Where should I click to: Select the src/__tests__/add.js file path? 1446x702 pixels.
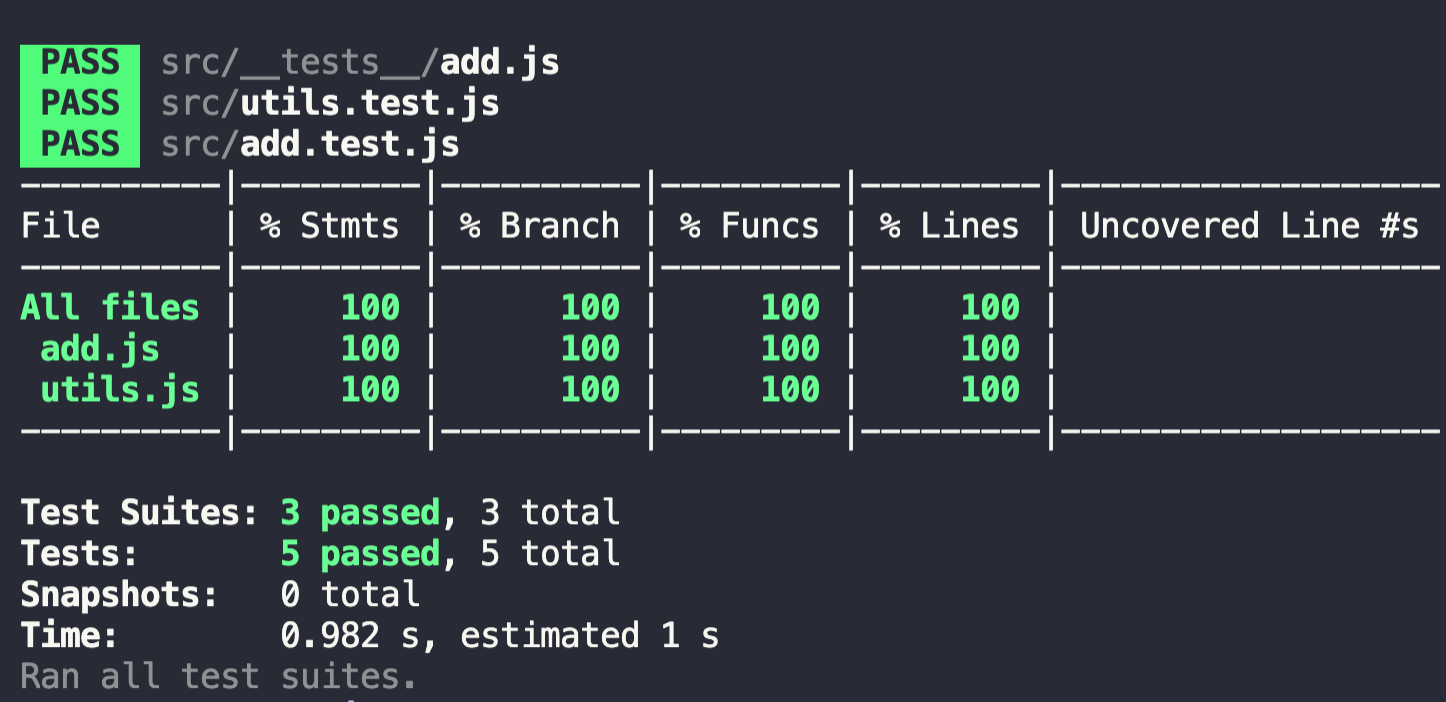point(358,62)
